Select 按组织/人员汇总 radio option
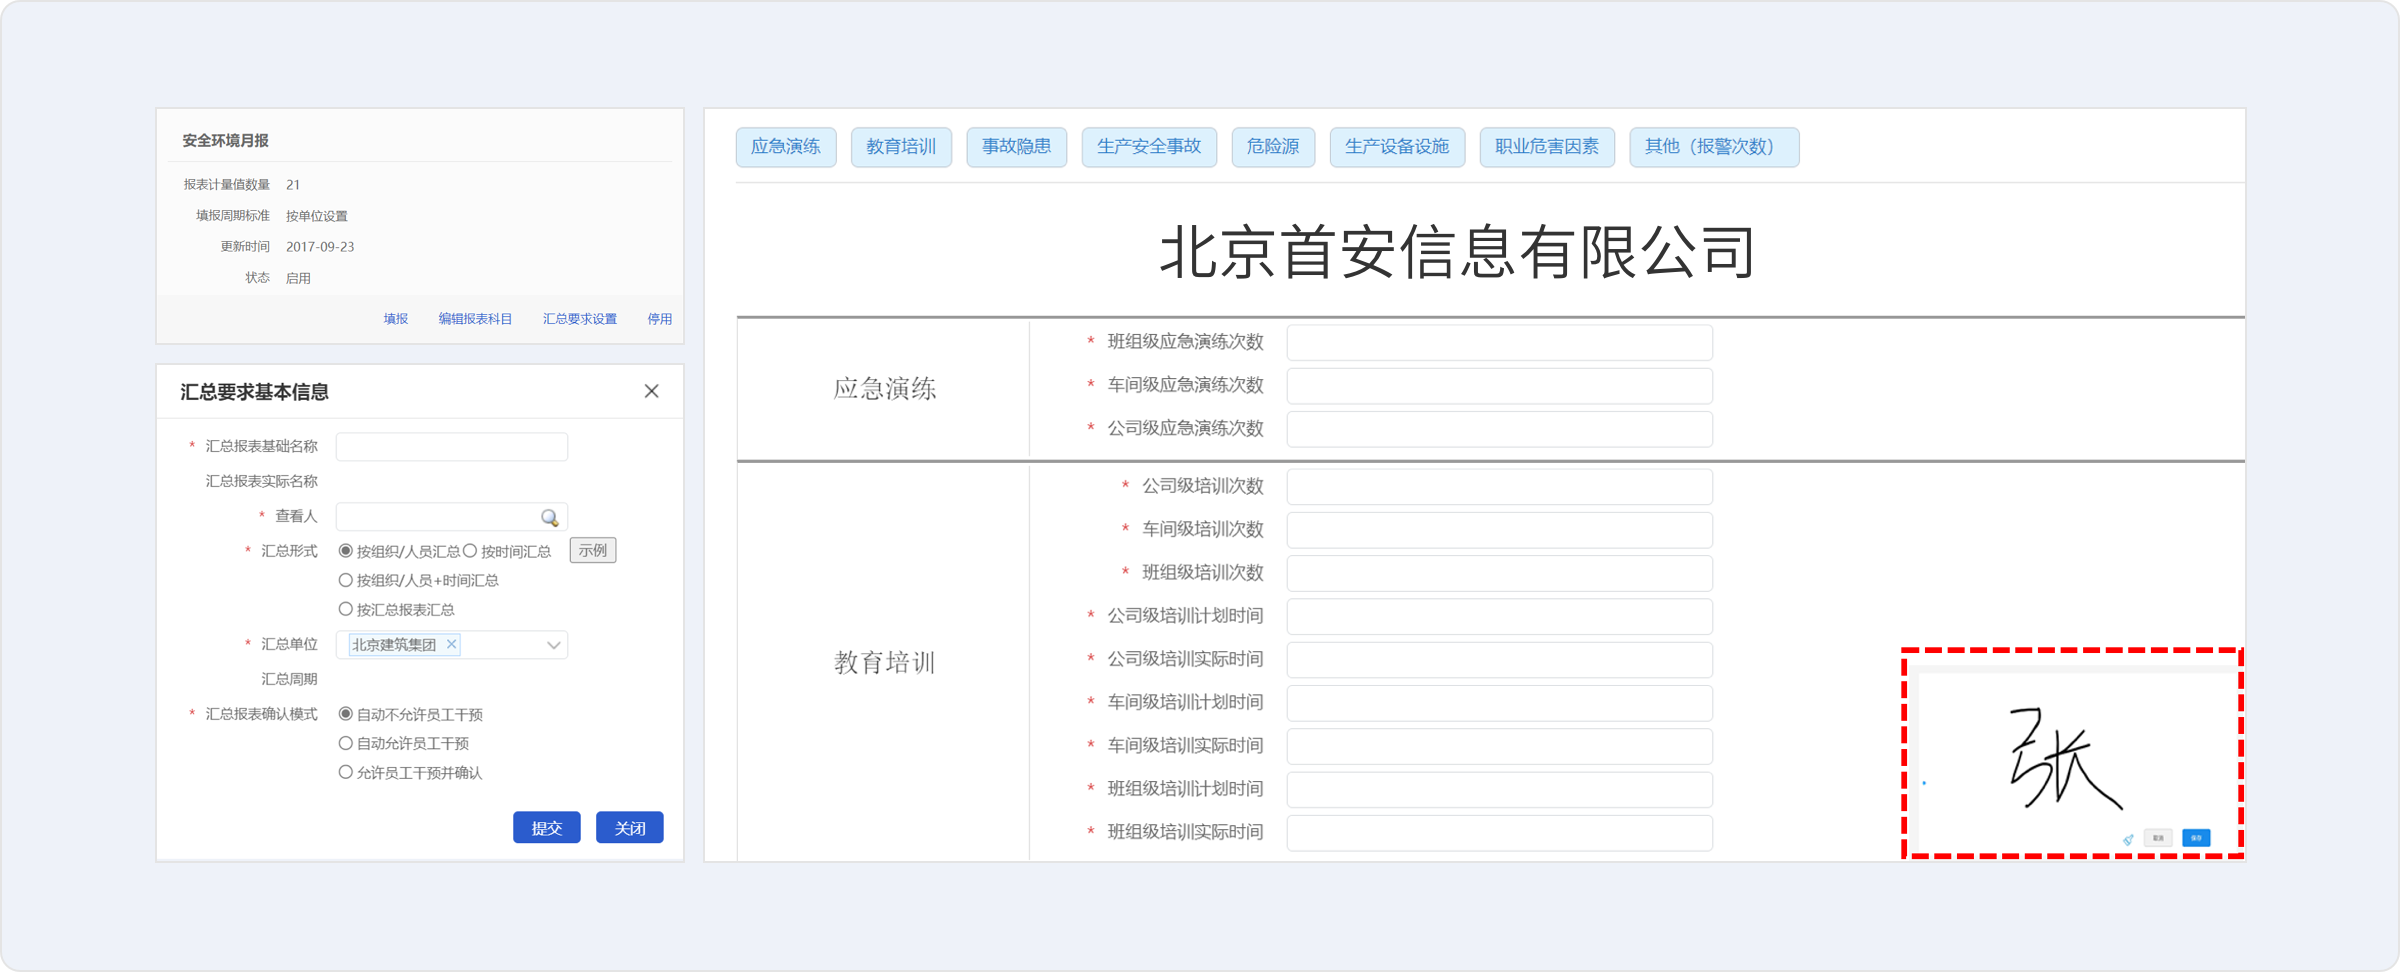This screenshot has height=972, width=2400. click(346, 551)
